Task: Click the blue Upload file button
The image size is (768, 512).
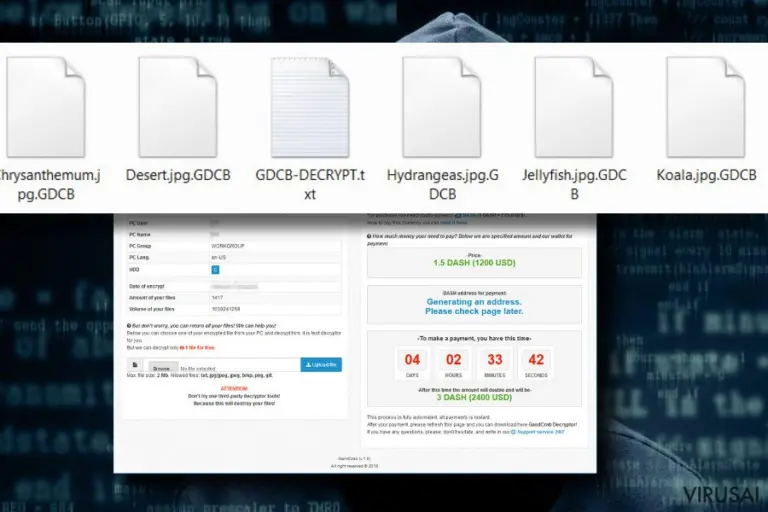Action: coord(321,365)
